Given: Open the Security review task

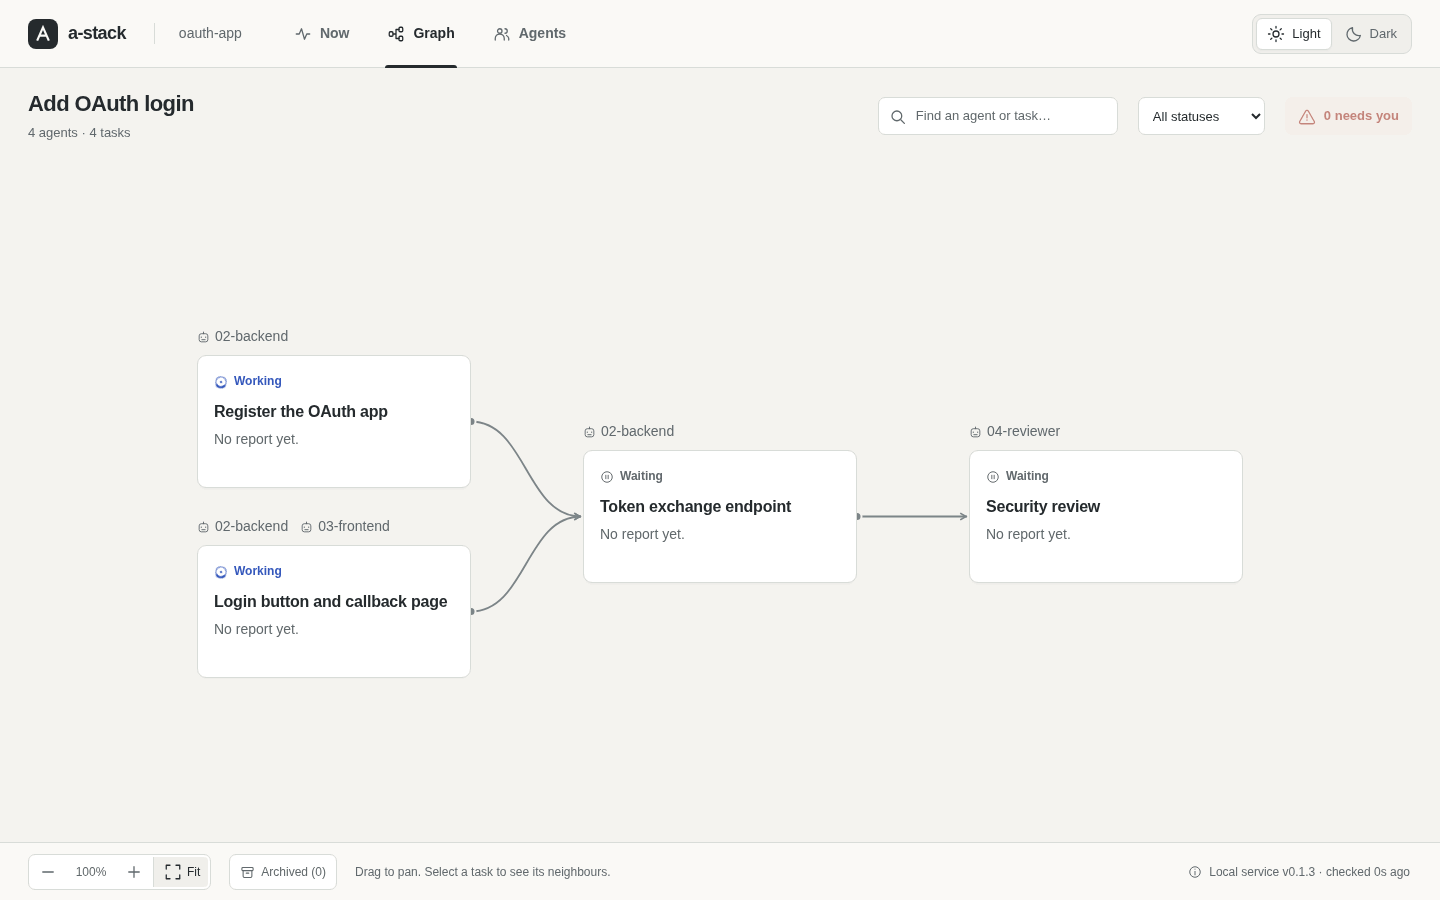Looking at the screenshot, I should point(1106,516).
